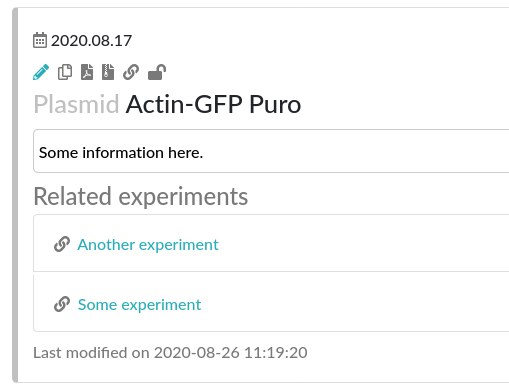Click the Related experiments heading
This screenshot has height=390, width=509.
[141, 197]
